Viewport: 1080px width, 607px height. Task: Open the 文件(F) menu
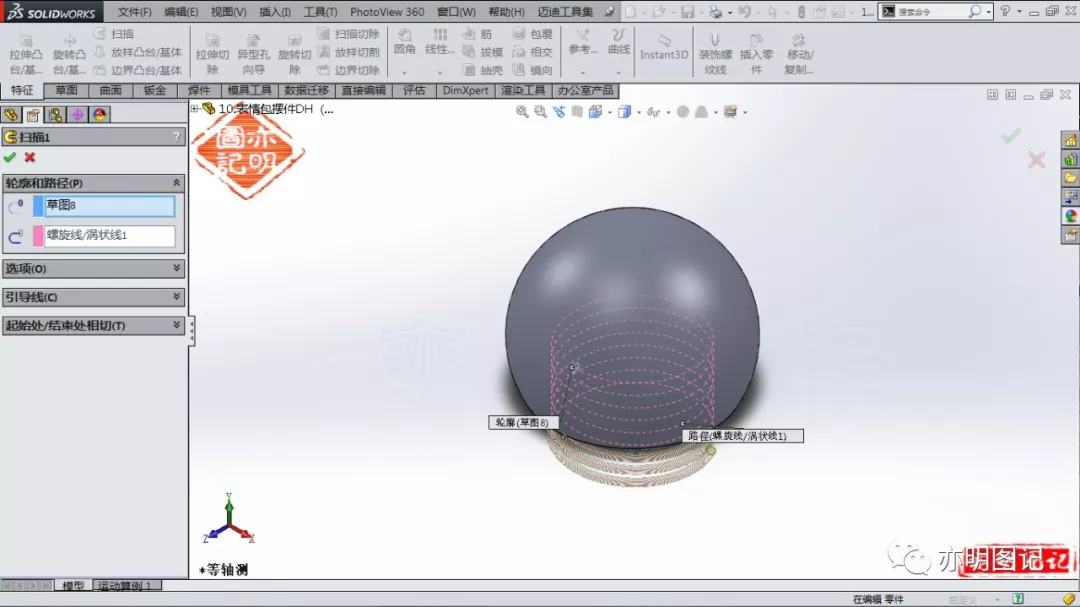134,12
